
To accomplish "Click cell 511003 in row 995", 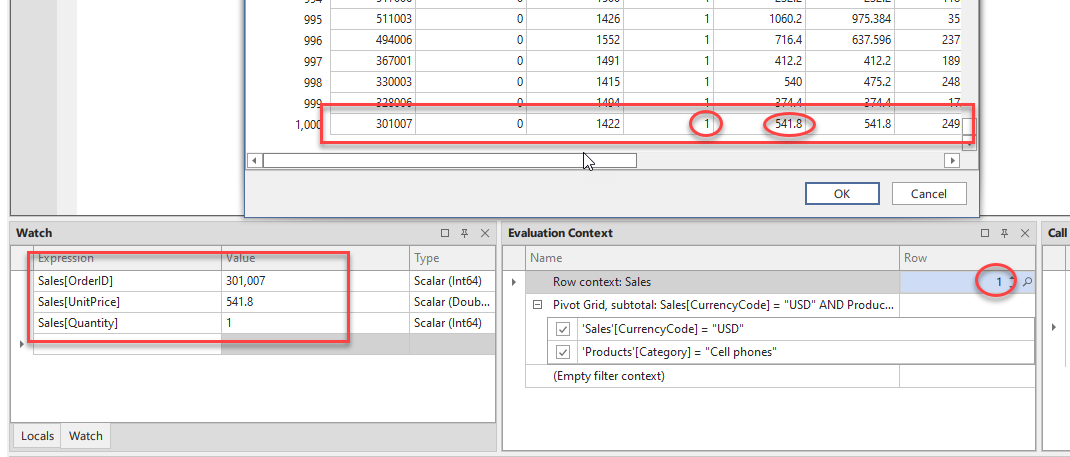I will pos(373,19).
